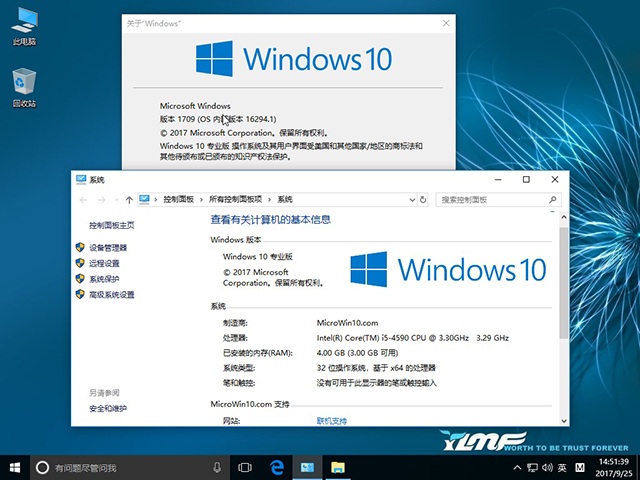Expand the chevron after 控制面板
640x480 pixels.
point(202,200)
